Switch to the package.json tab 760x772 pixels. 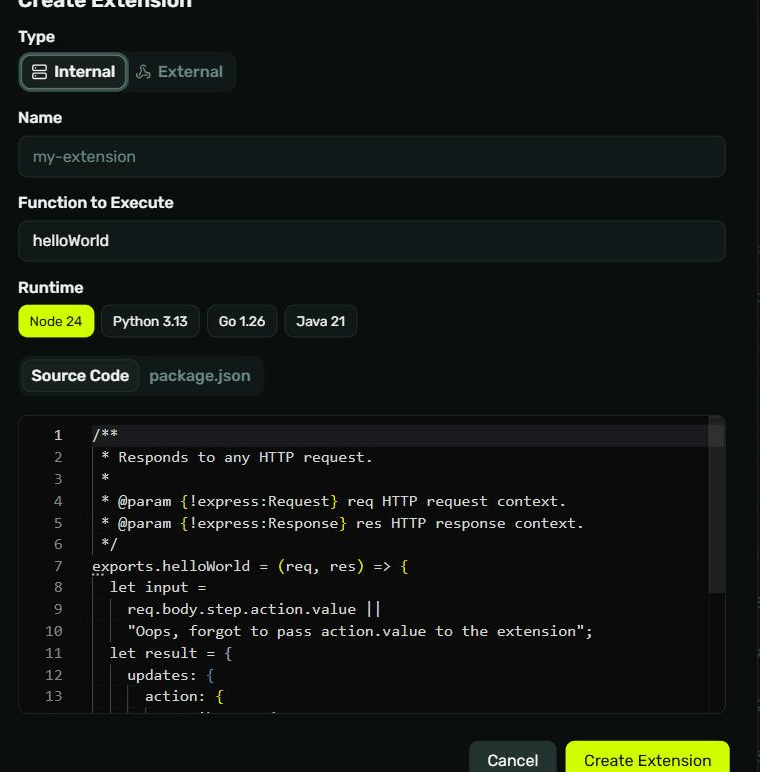pyautogui.click(x=200, y=376)
